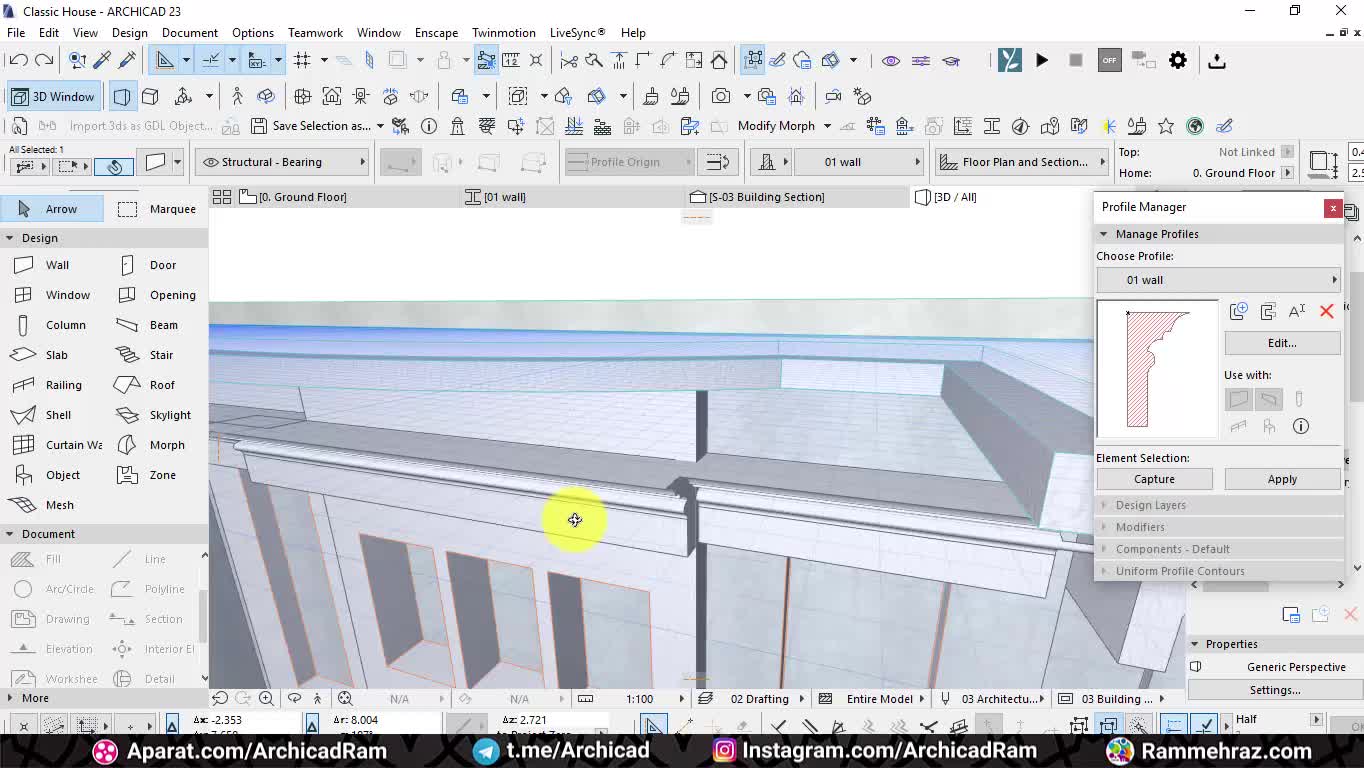Screen dimensions: 1364x768
Task: Click the Capture button
Action: pyautogui.click(x=1154, y=479)
